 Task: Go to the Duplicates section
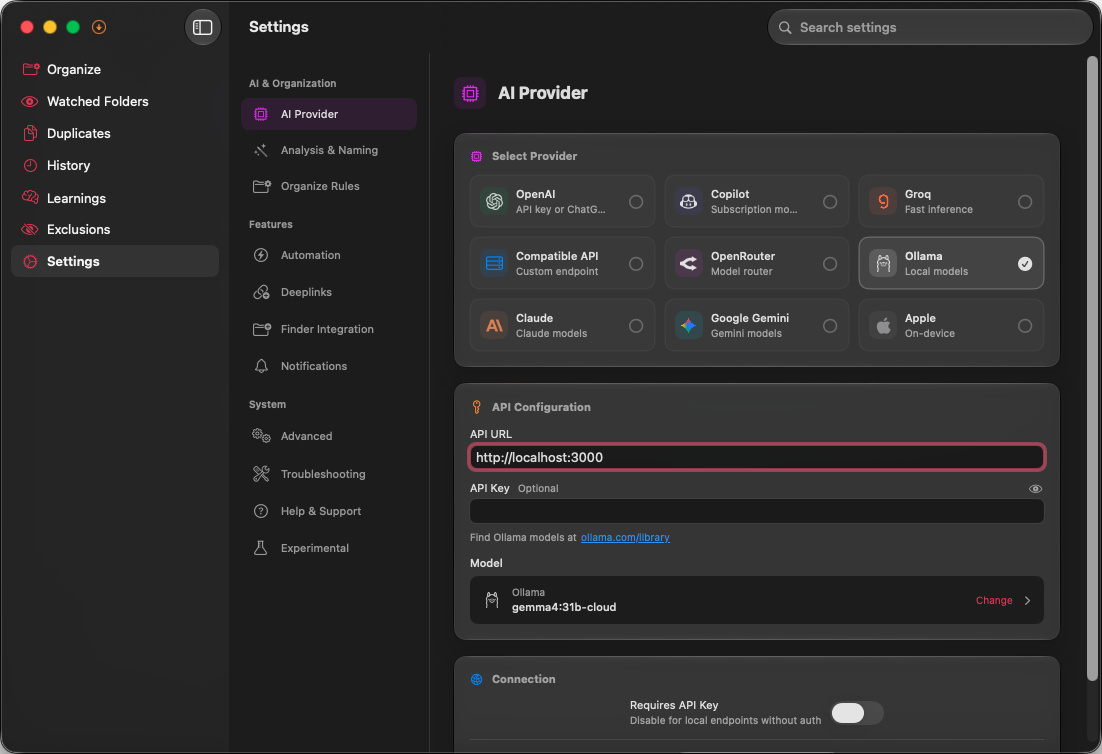click(x=115, y=133)
